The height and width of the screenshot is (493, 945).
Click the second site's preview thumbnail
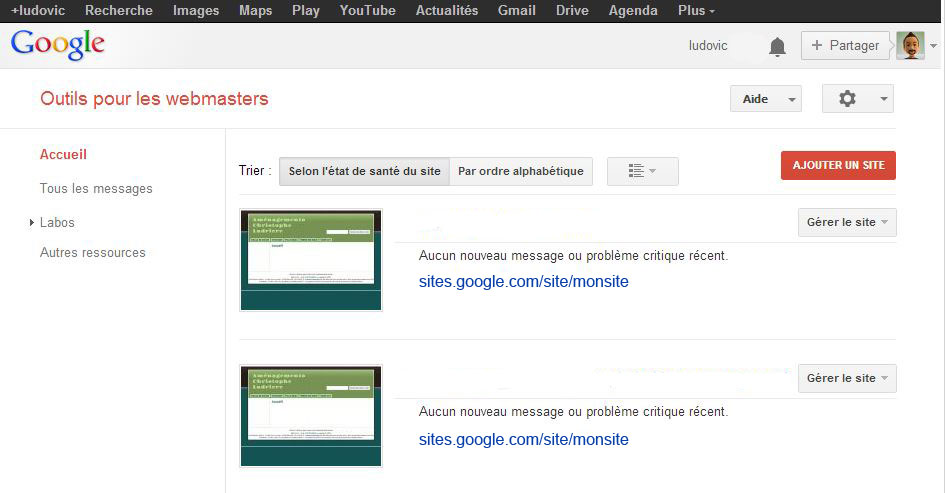(x=311, y=416)
